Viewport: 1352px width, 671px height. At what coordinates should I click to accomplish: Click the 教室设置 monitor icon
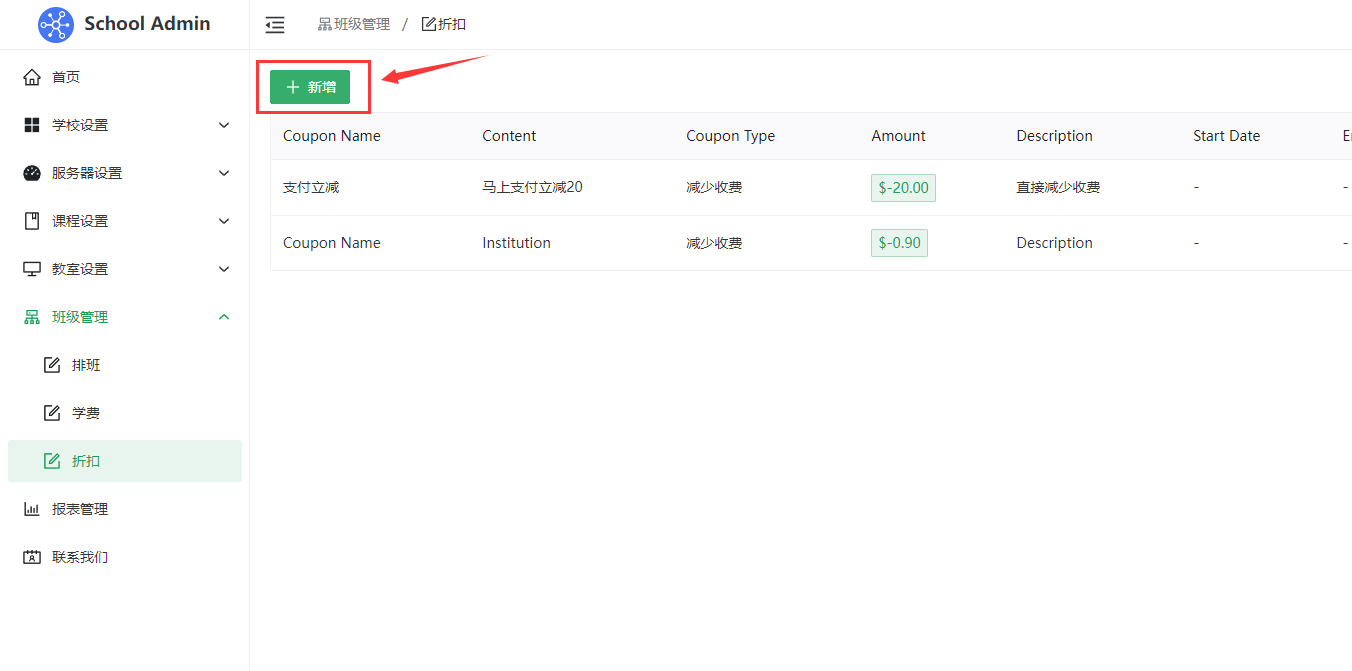pyautogui.click(x=32, y=269)
